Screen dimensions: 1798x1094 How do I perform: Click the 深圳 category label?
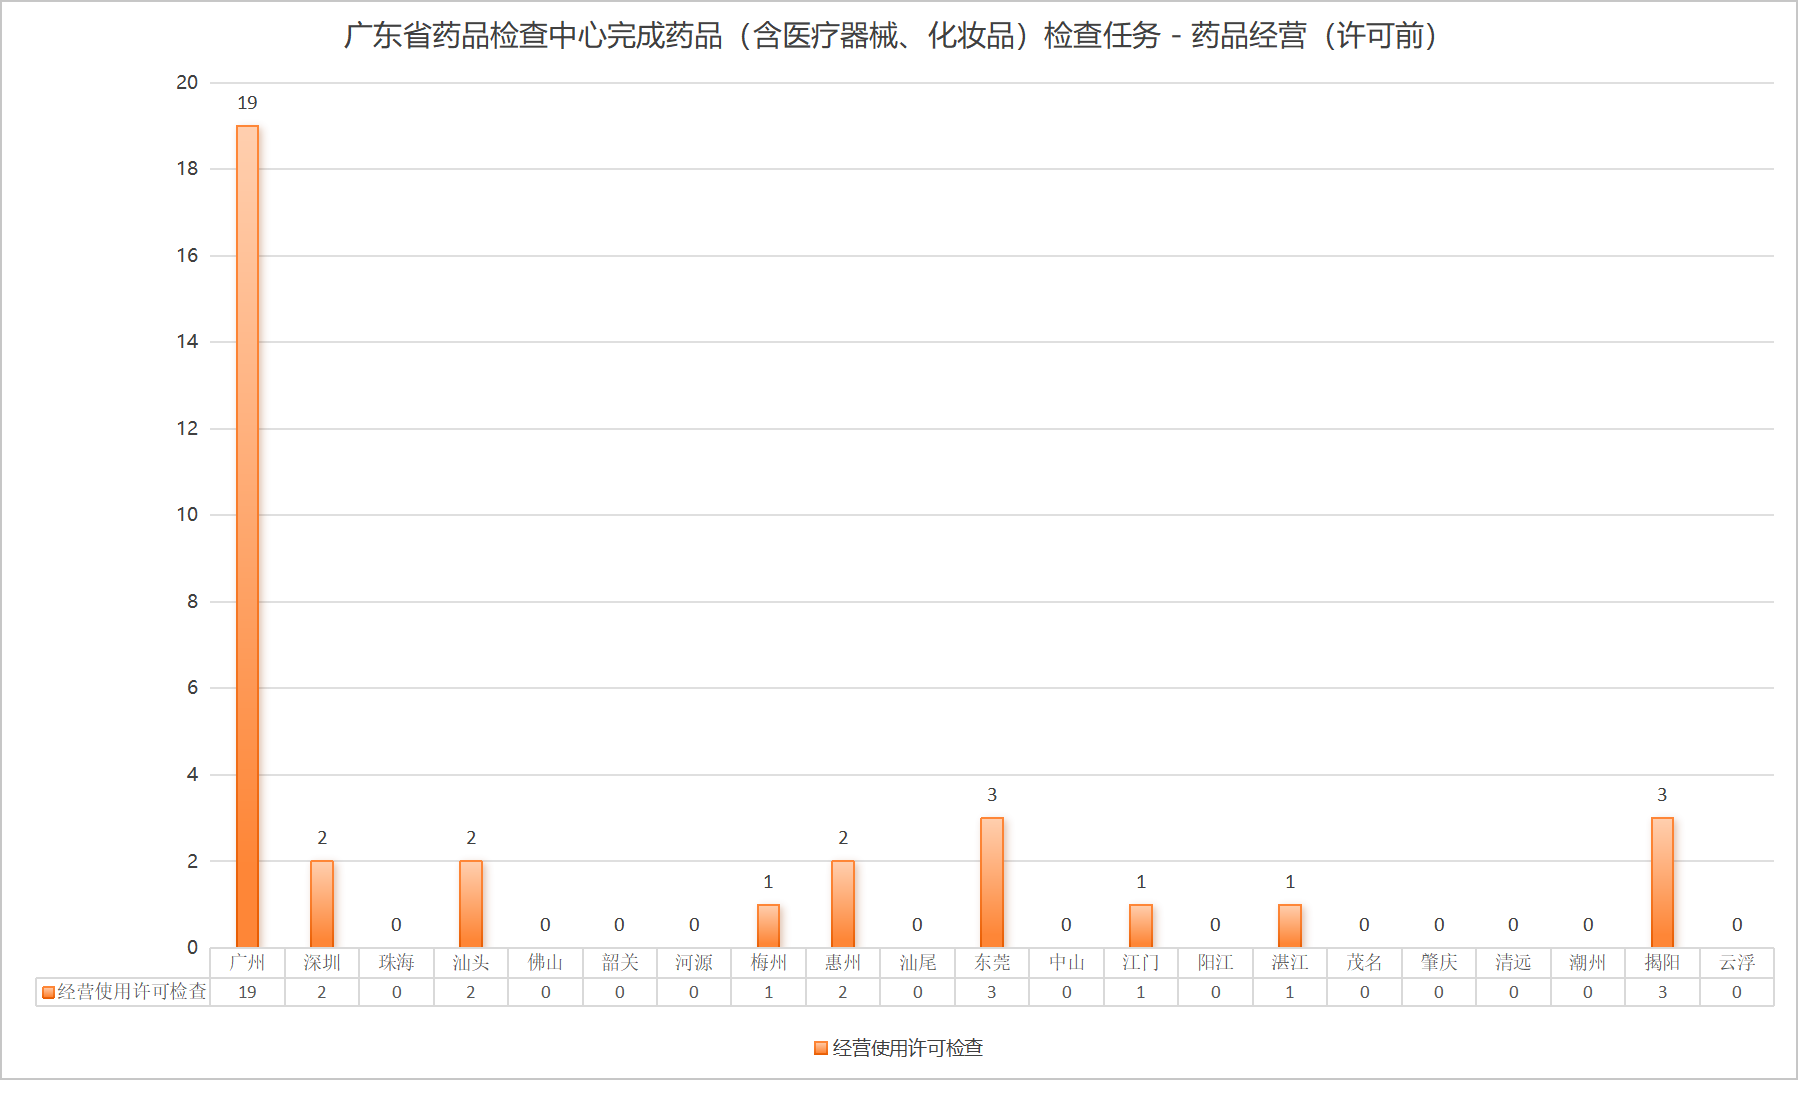322,962
